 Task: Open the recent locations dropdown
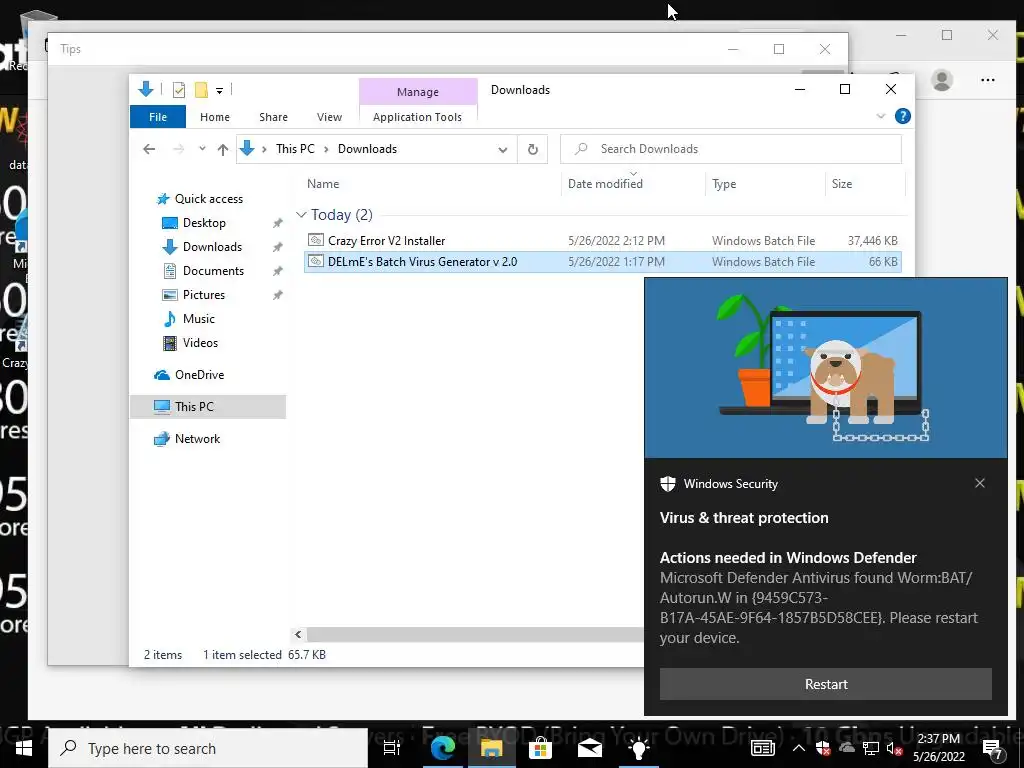click(202, 149)
